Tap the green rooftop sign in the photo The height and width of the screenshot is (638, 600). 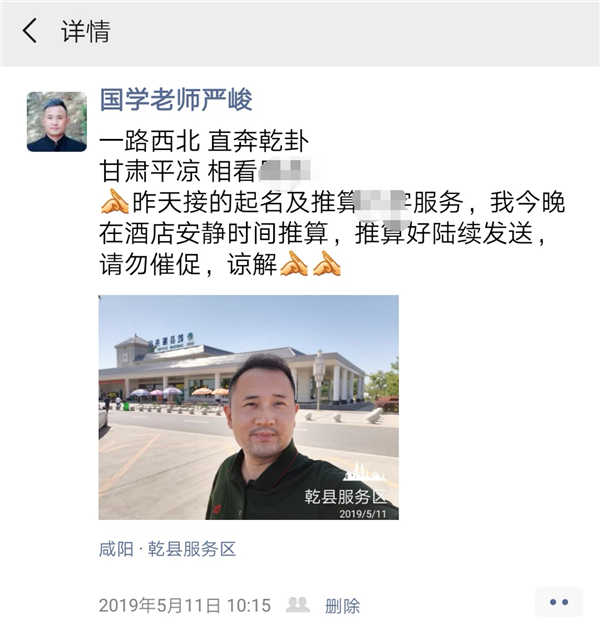point(171,342)
